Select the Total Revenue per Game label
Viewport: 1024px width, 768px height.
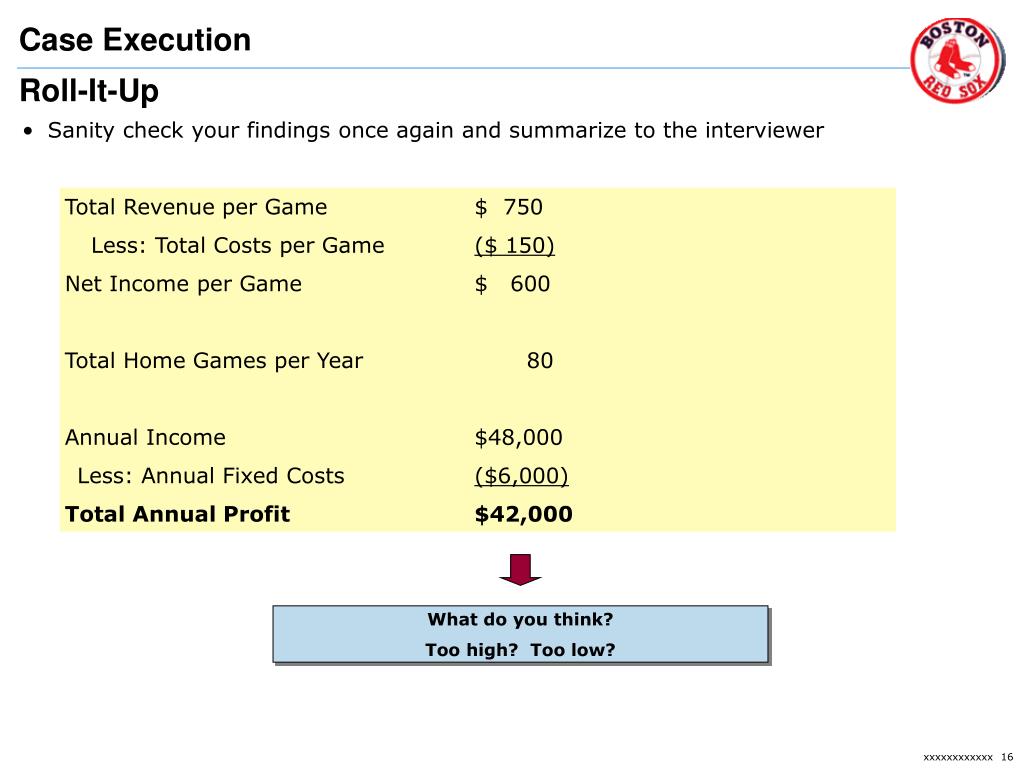[196, 207]
